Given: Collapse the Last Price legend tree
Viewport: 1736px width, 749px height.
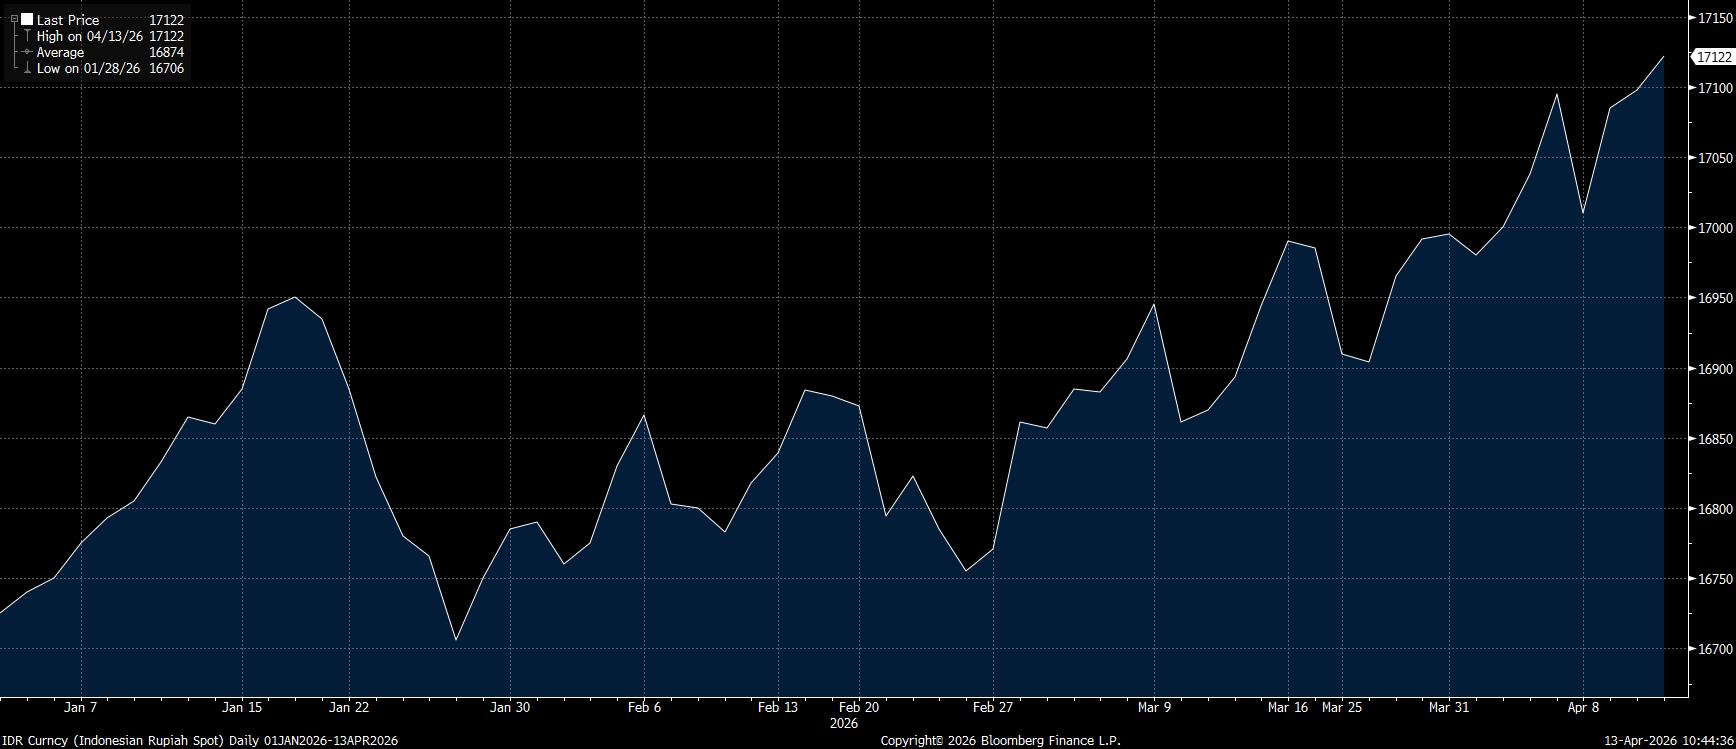Looking at the screenshot, I should point(14,20).
